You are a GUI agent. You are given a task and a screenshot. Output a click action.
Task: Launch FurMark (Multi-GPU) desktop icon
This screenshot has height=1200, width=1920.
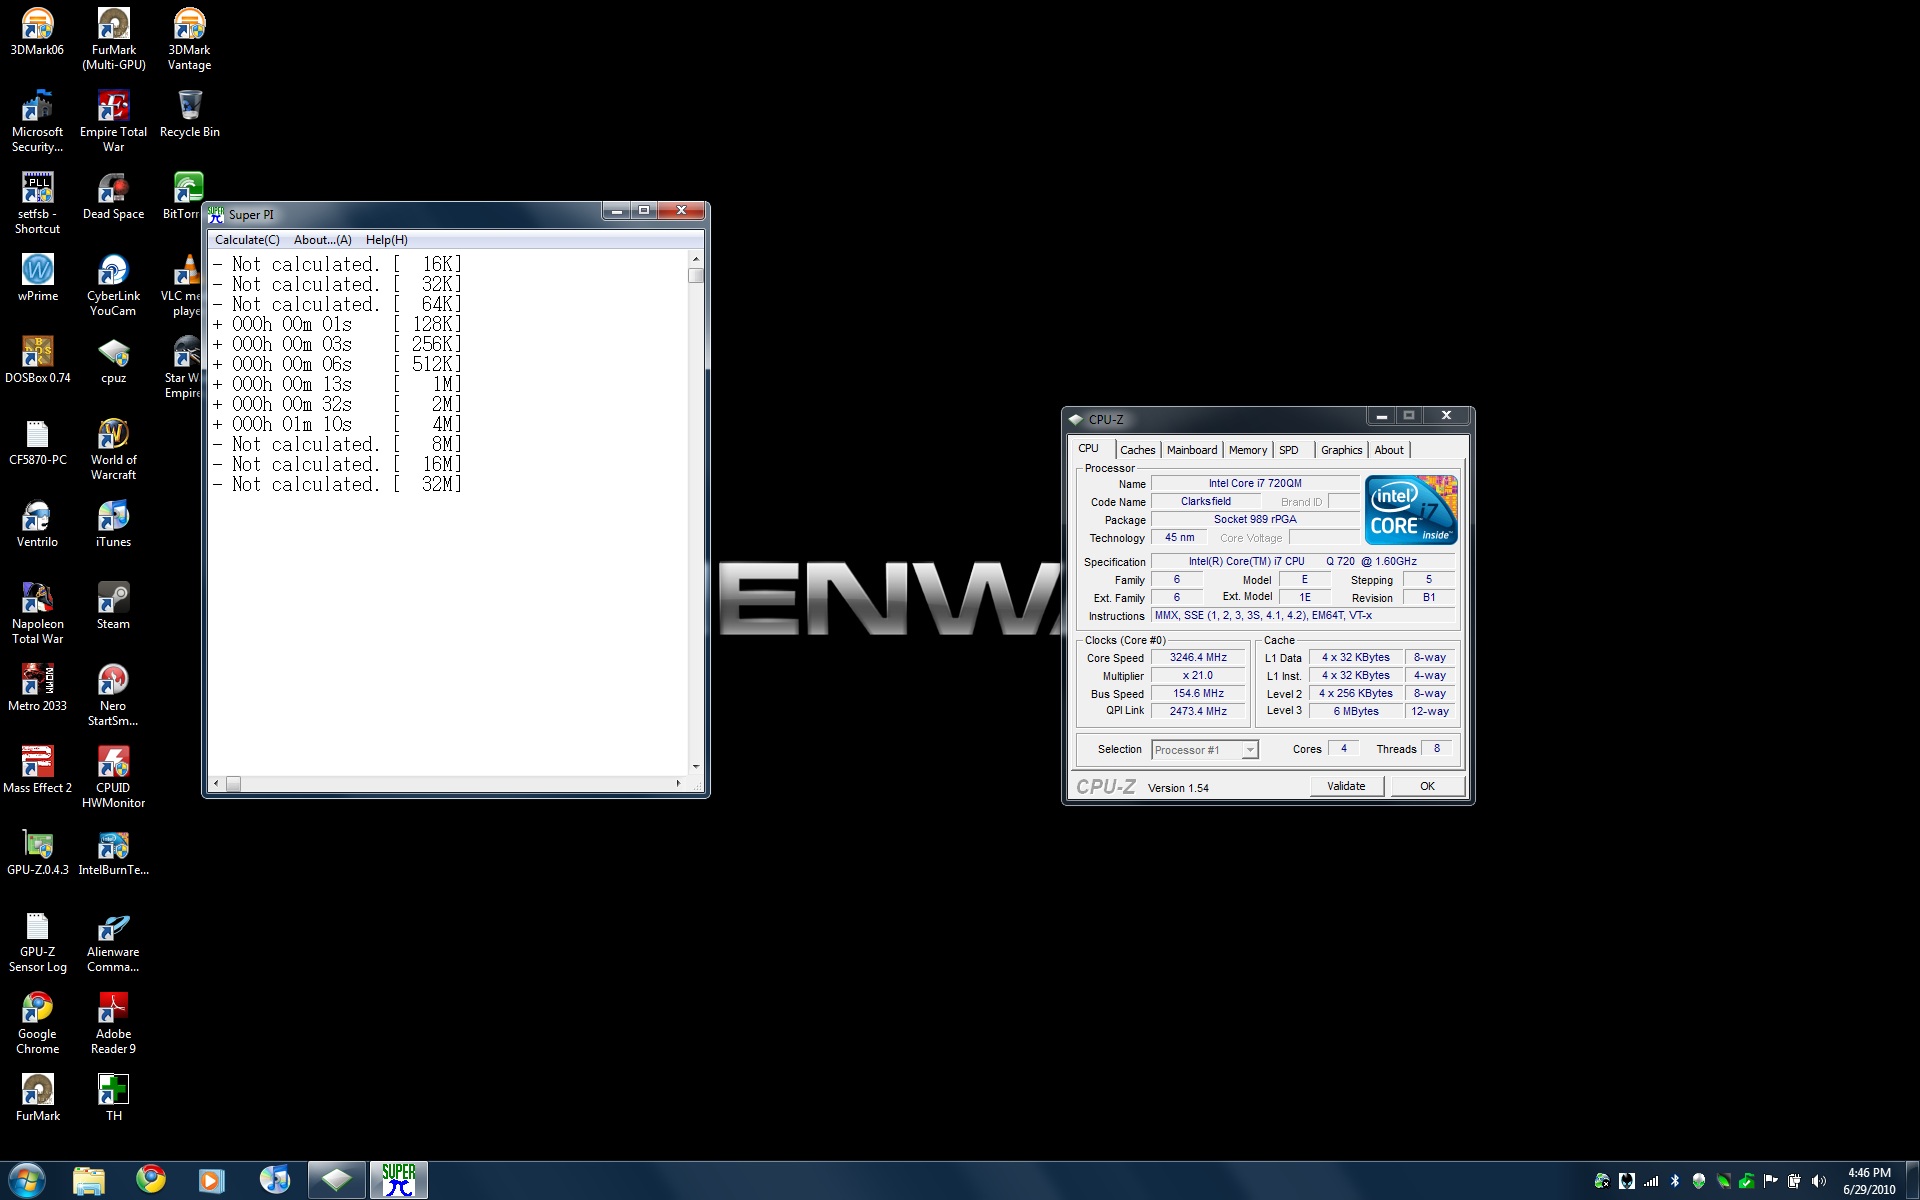click(x=113, y=39)
